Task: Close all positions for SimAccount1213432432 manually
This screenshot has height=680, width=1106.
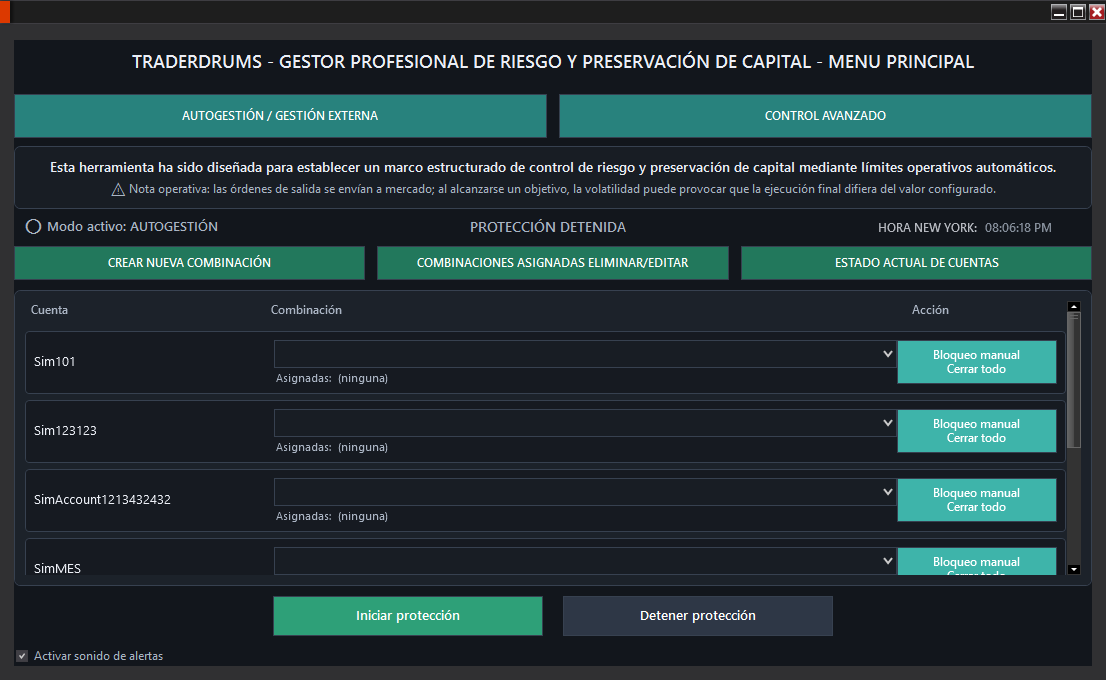Action: [x=976, y=499]
